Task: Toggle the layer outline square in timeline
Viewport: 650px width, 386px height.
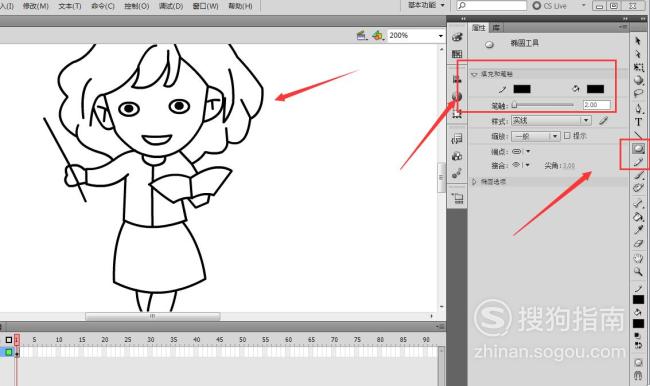Action: coord(8,340)
